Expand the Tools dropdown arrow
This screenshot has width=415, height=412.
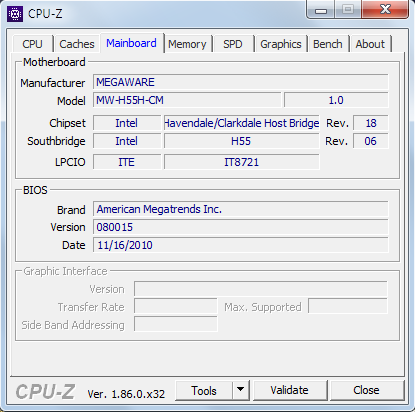pos(241,391)
